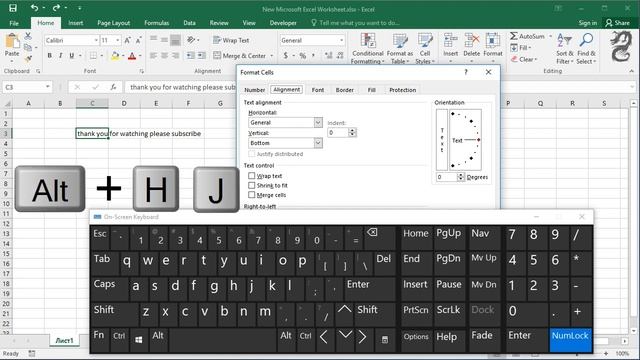Click Esc key on On-Screen Keyboard

point(99,238)
